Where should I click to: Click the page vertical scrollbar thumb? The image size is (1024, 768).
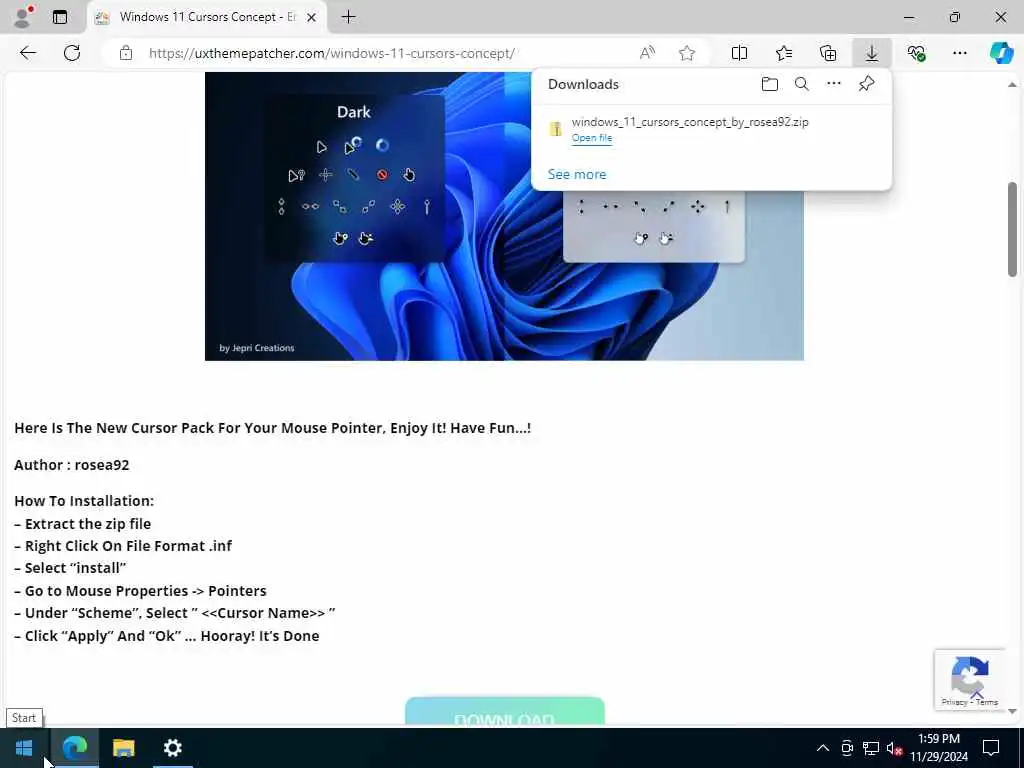point(1012,229)
